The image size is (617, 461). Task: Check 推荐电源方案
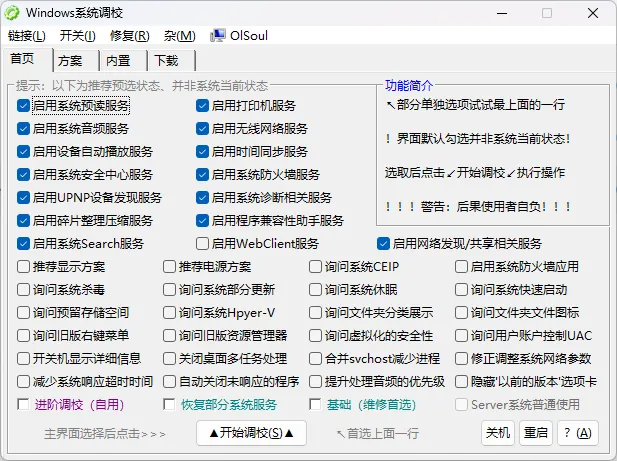pyautogui.click(x=169, y=267)
